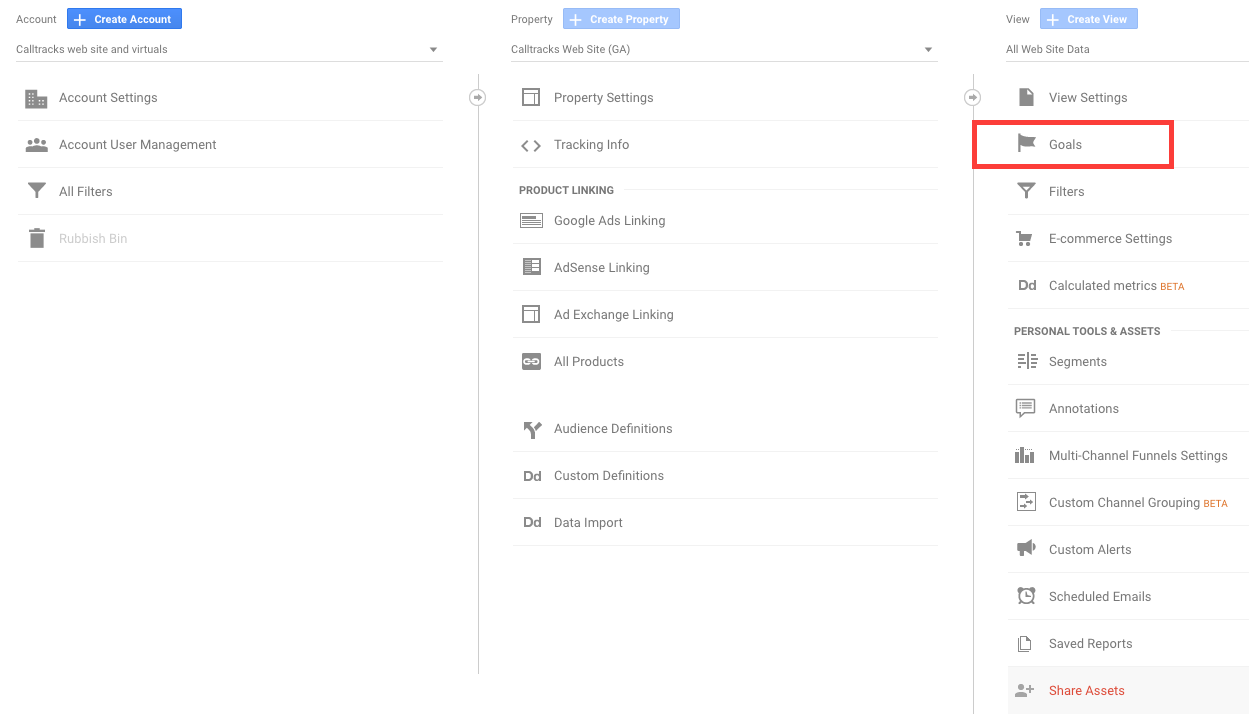Click the Dd icon beside Custom Definitions
This screenshot has height=714, width=1249.
click(x=532, y=476)
